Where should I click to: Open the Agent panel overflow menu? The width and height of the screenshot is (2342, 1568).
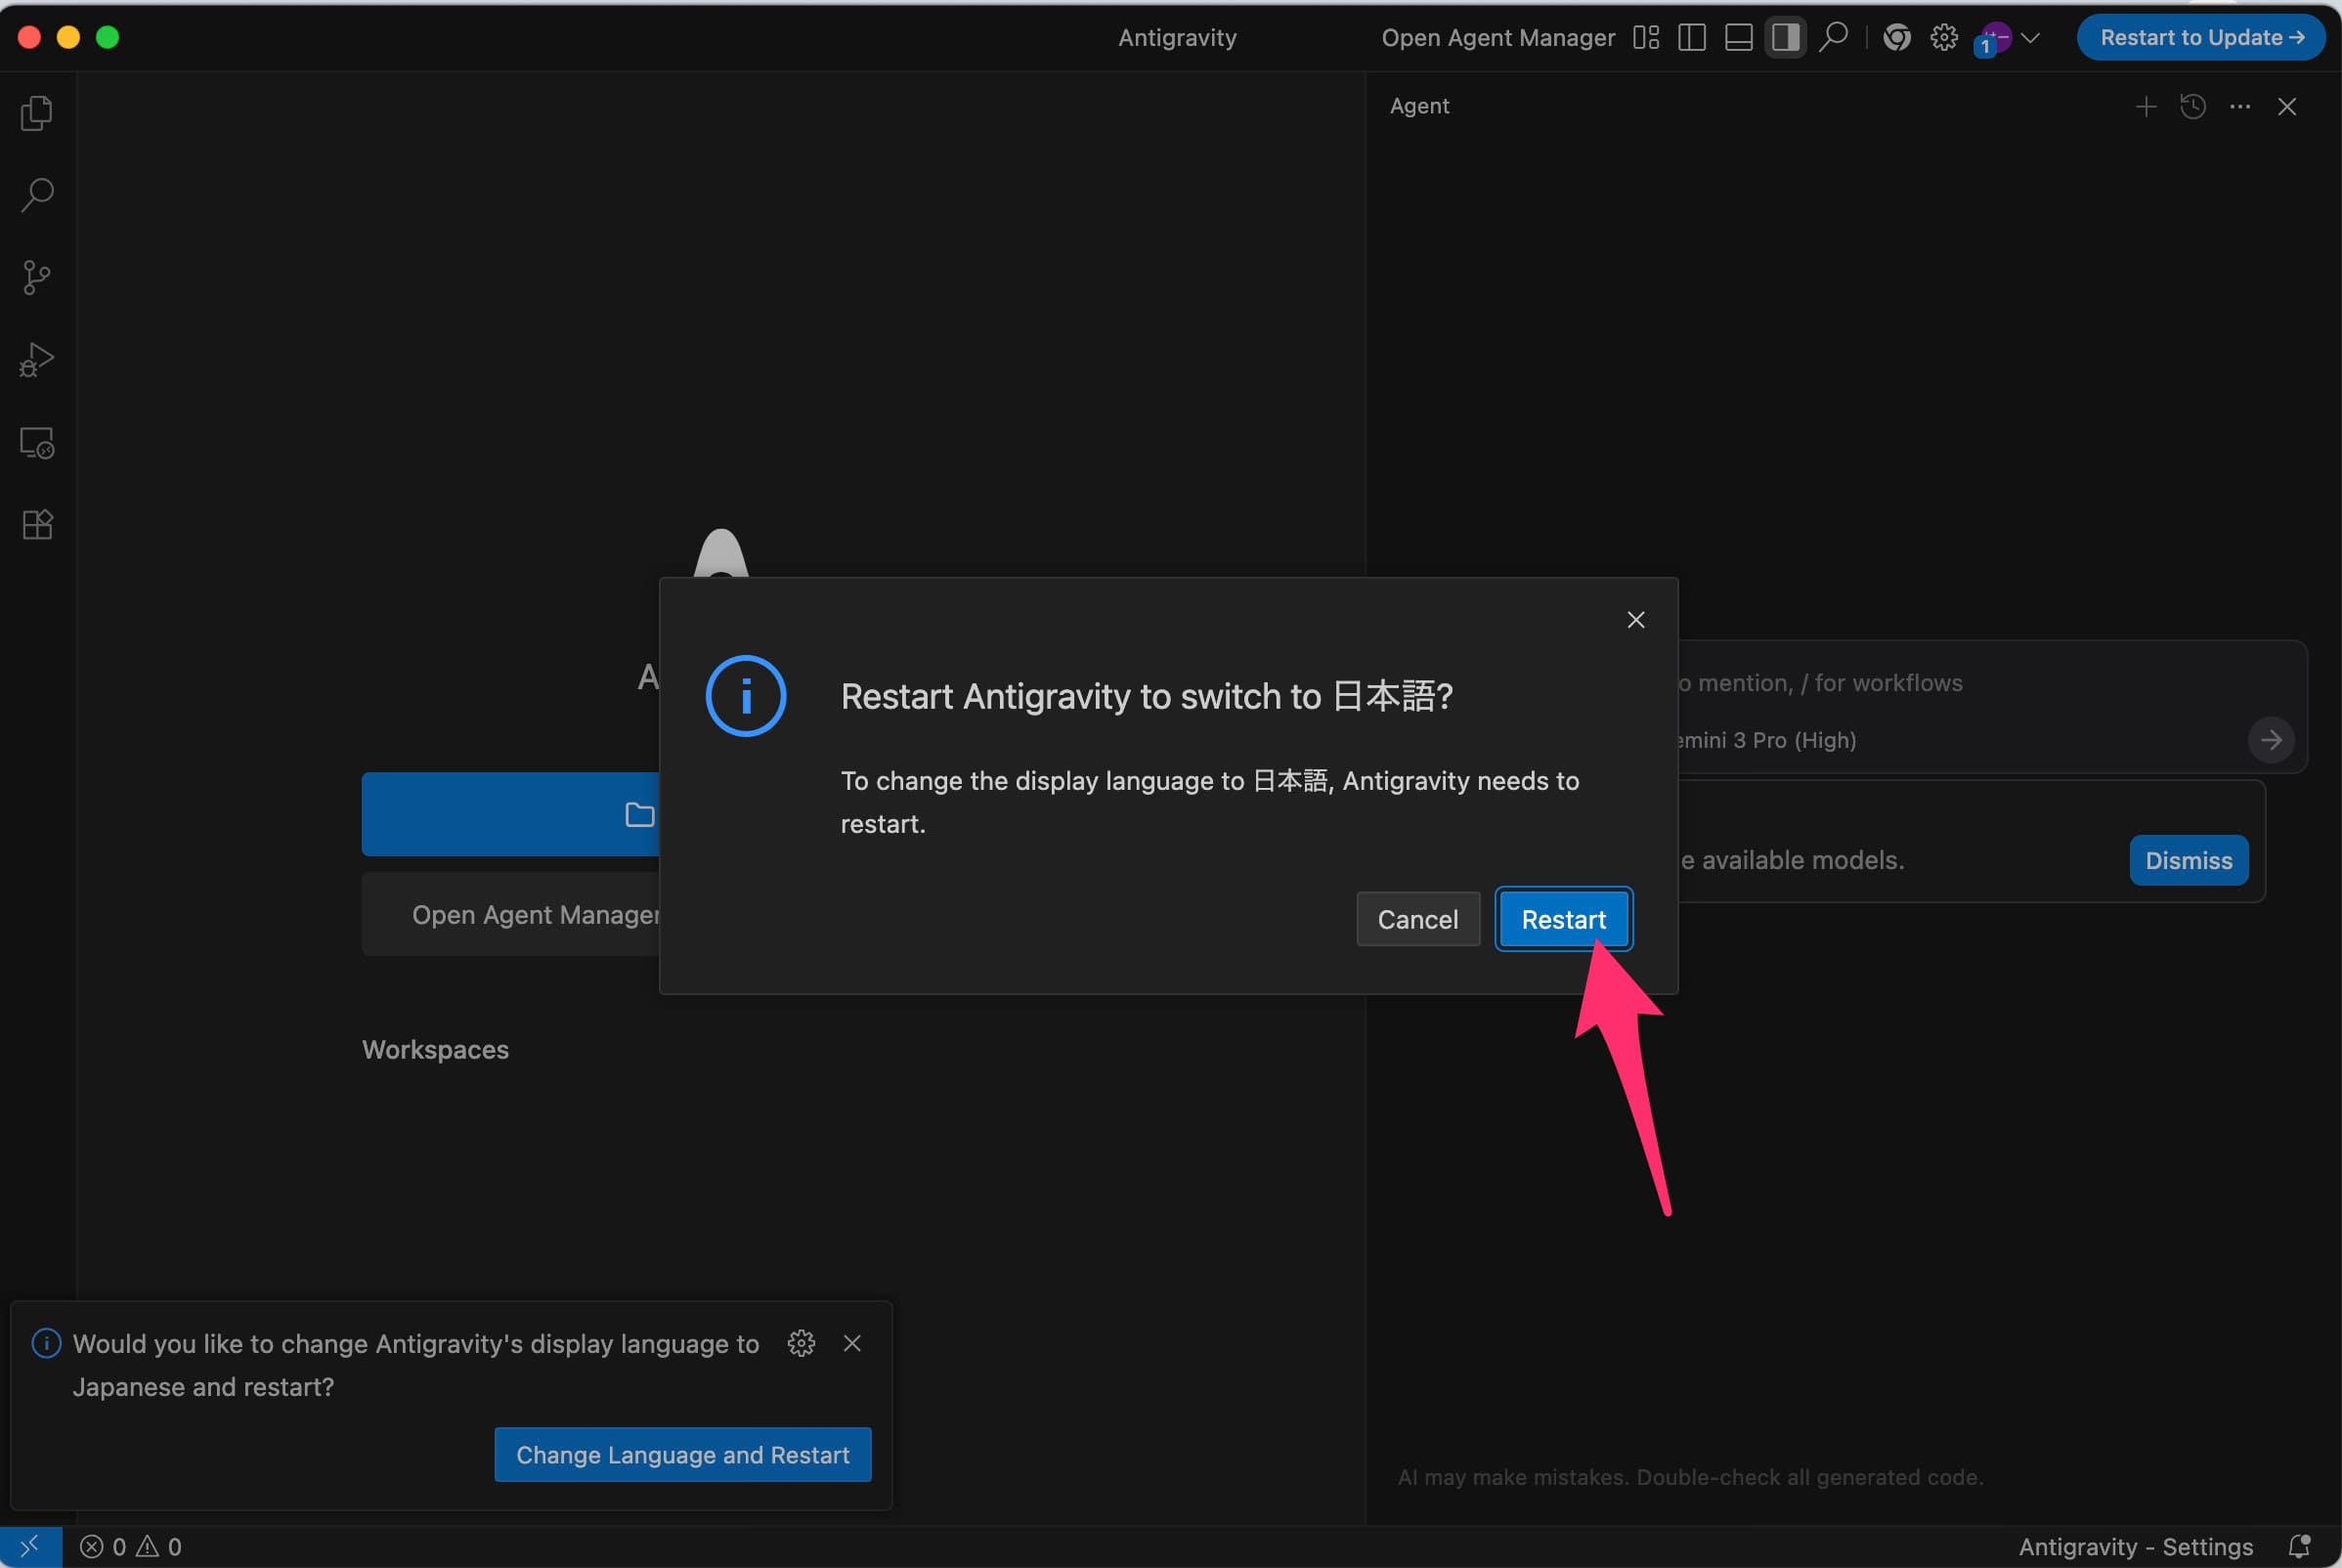tap(2239, 106)
